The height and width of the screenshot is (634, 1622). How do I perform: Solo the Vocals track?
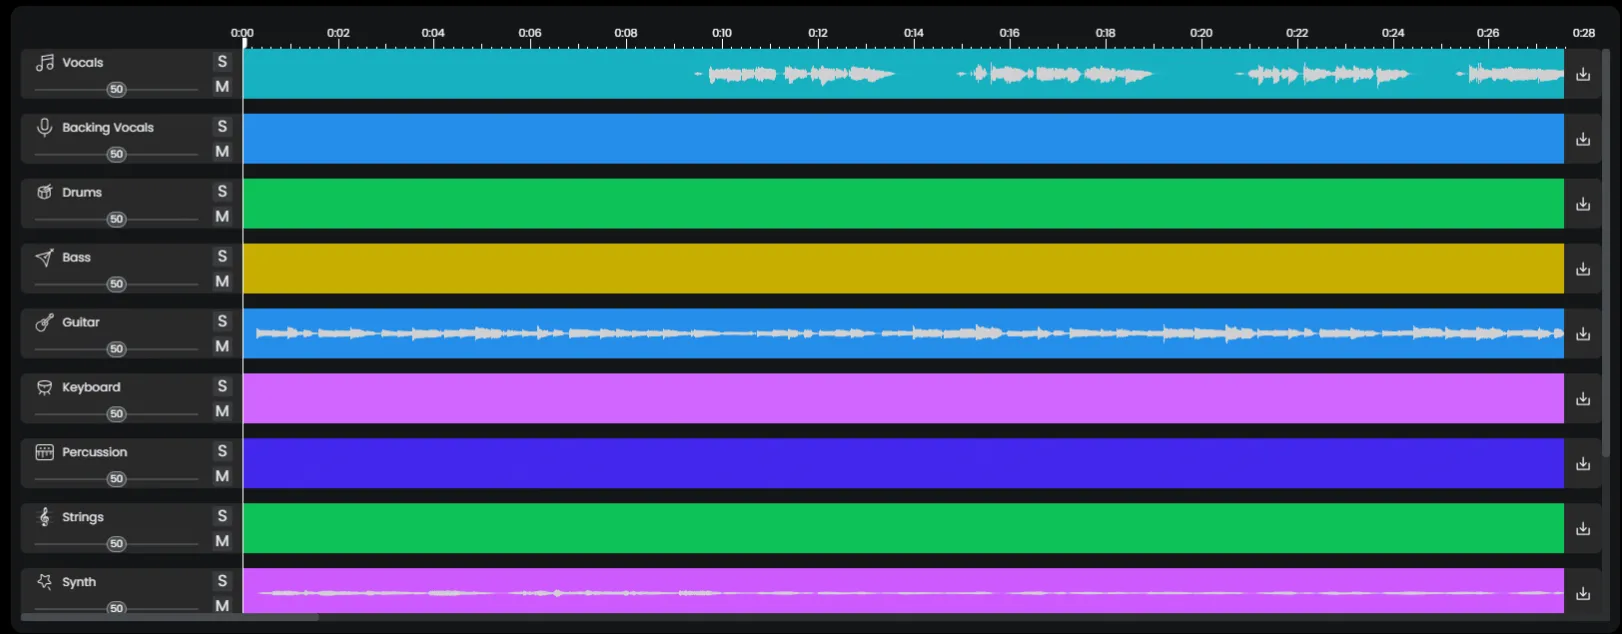[222, 62]
